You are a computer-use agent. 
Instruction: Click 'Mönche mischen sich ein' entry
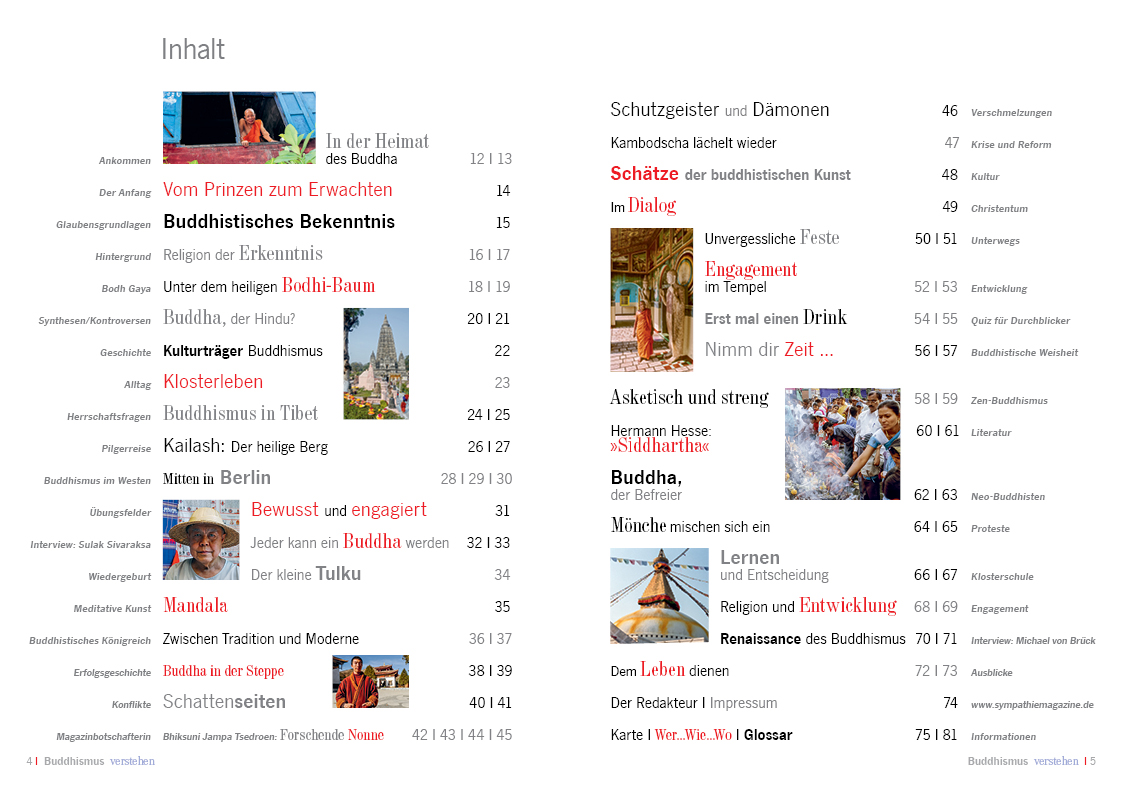690,526
